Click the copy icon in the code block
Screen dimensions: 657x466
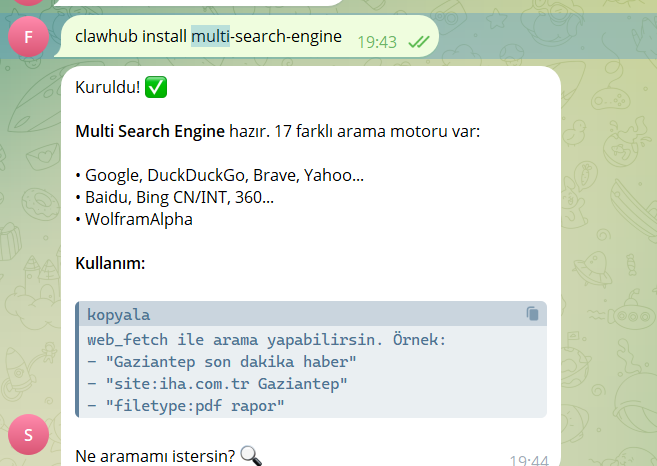pyautogui.click(x=533, y=314)
